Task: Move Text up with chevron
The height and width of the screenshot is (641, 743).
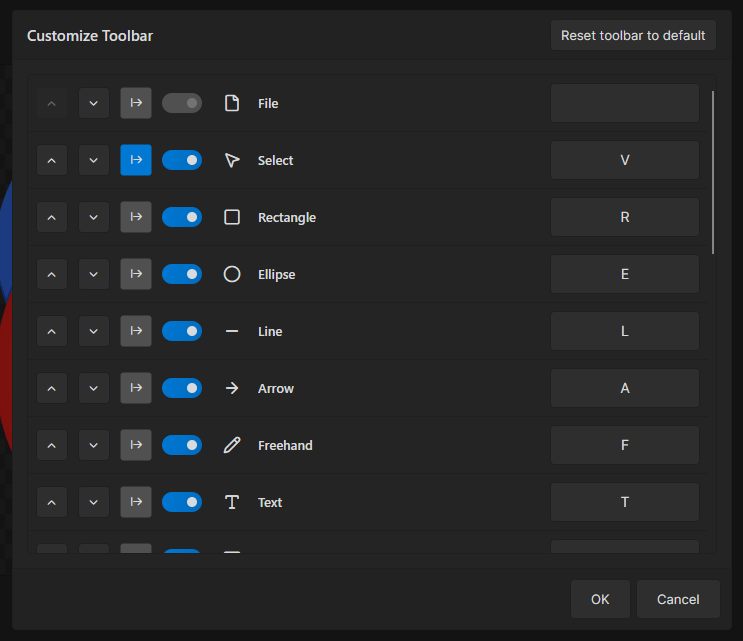Action: pyautogui.click(x=52, y=502)
